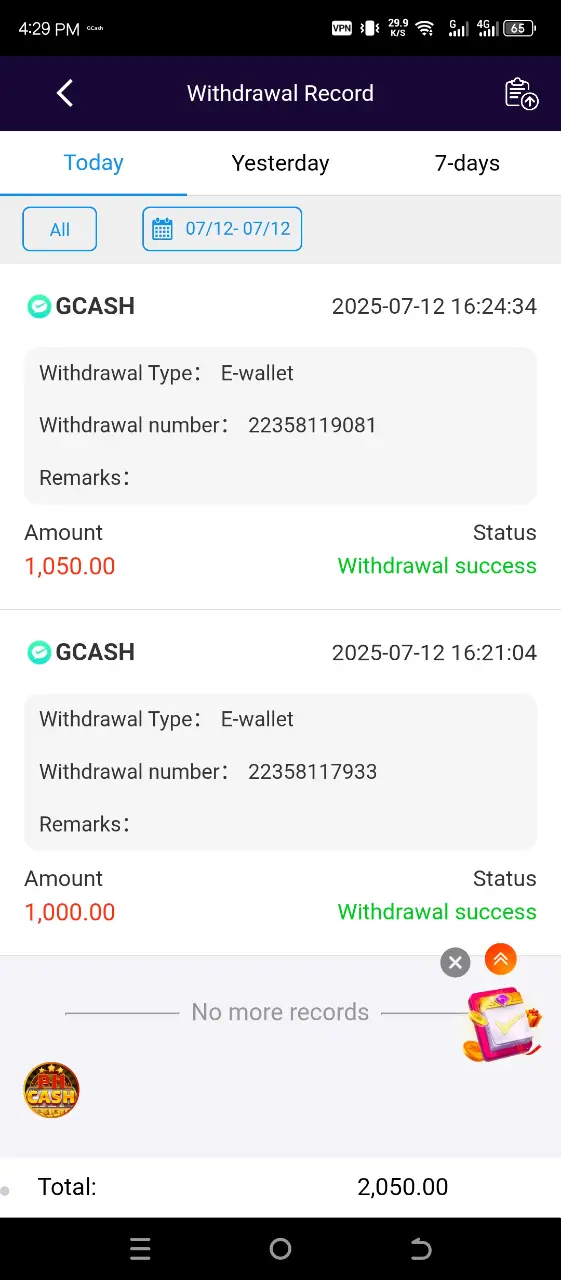Select withdrawal number 22358119081

[312, 425]
